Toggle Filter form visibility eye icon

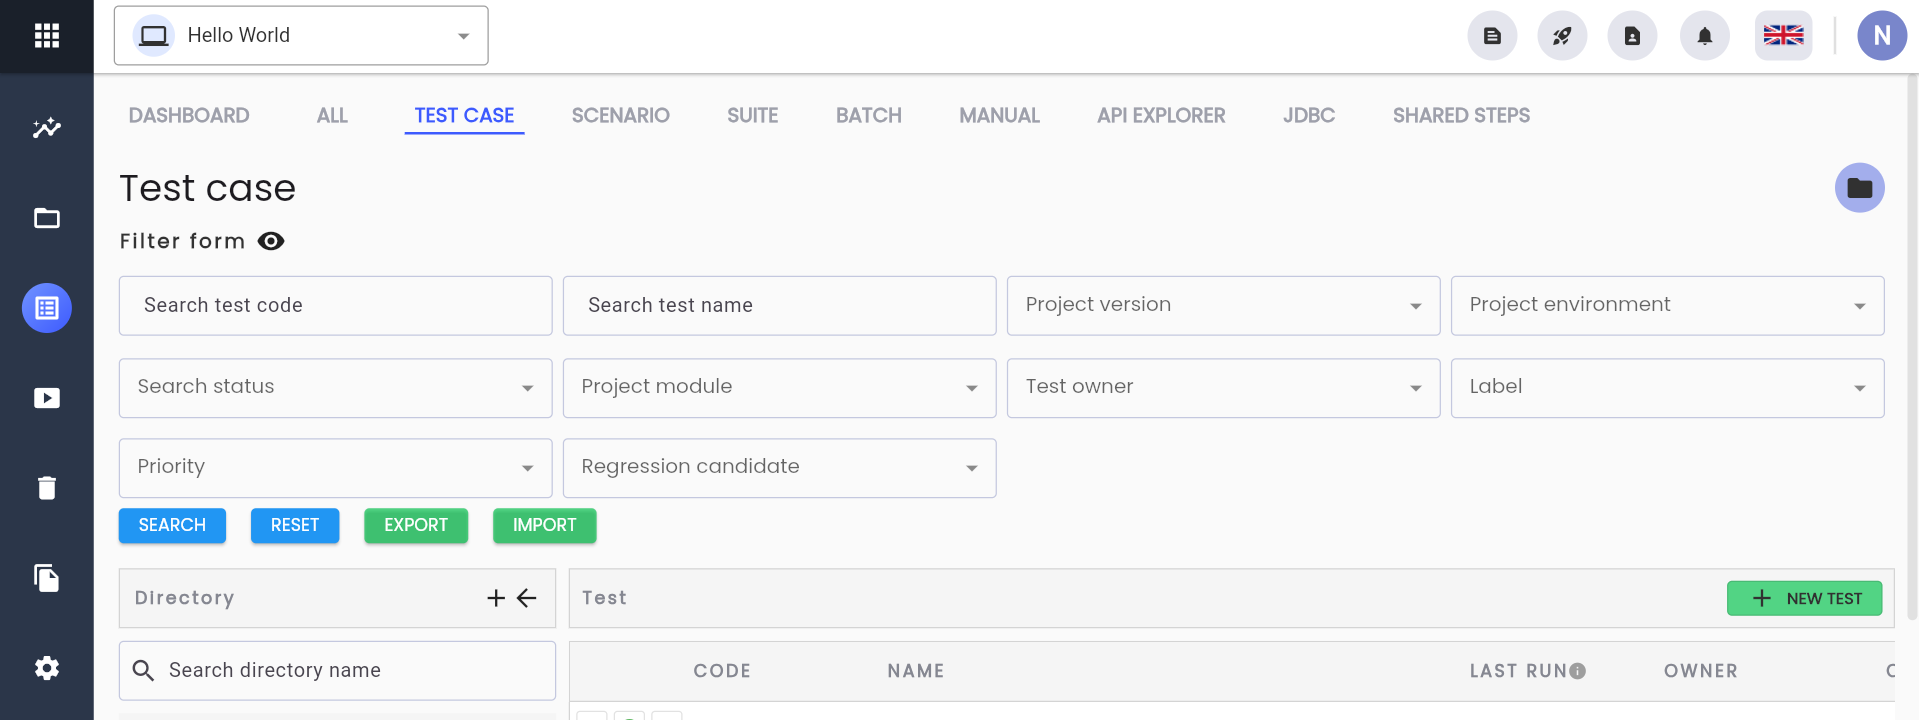tap(271, 241)
